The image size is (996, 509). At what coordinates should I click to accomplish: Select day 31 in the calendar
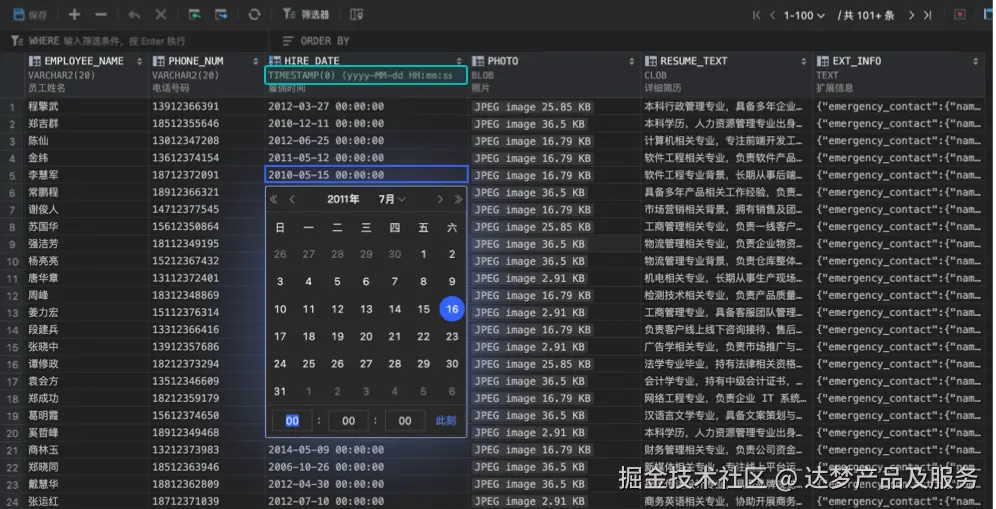click(x=280, y=391)
